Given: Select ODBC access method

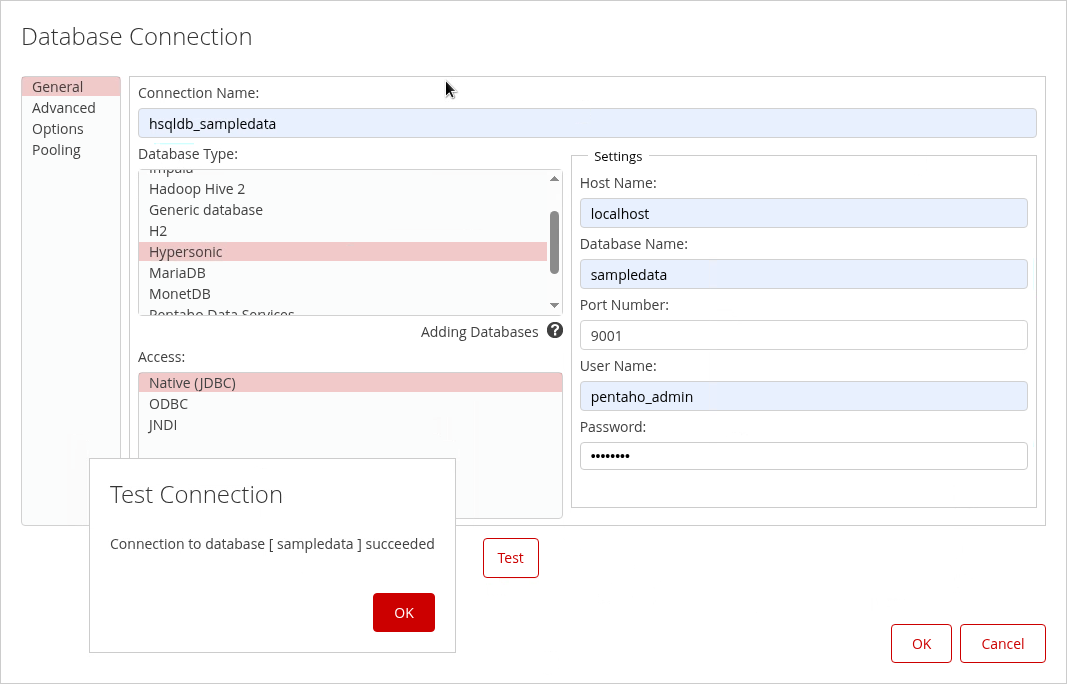Looking at the screenshot, I should pos(168,404).
